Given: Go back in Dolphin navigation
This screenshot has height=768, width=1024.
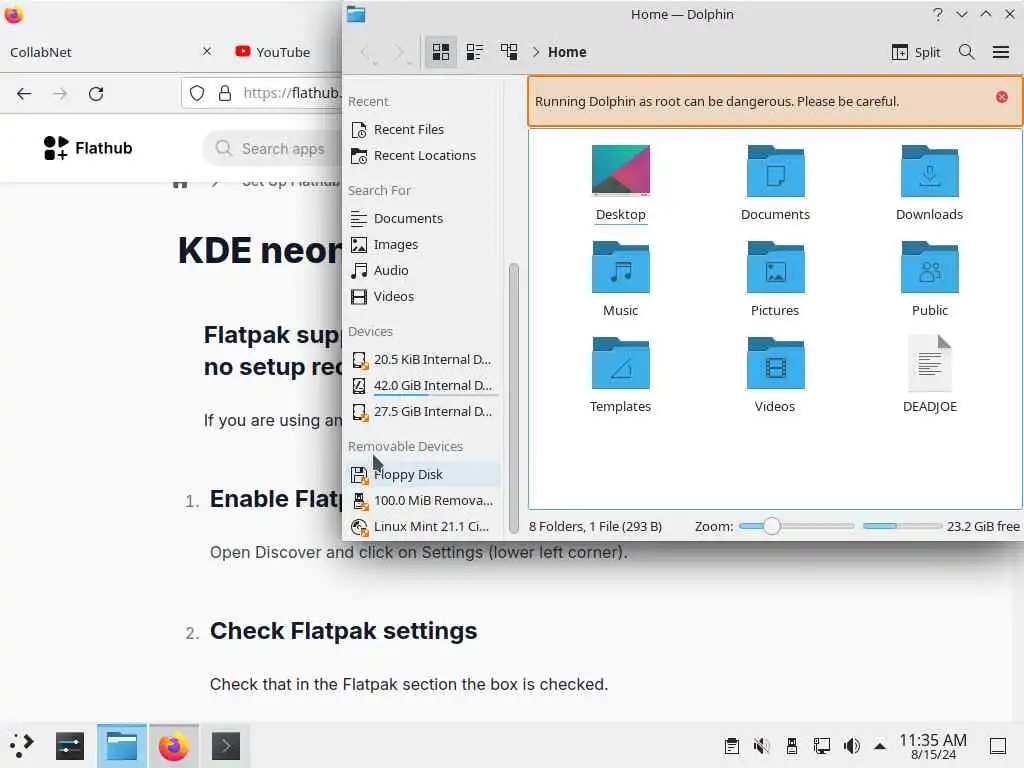Looking at the screenshot, I should coord(368,52).
